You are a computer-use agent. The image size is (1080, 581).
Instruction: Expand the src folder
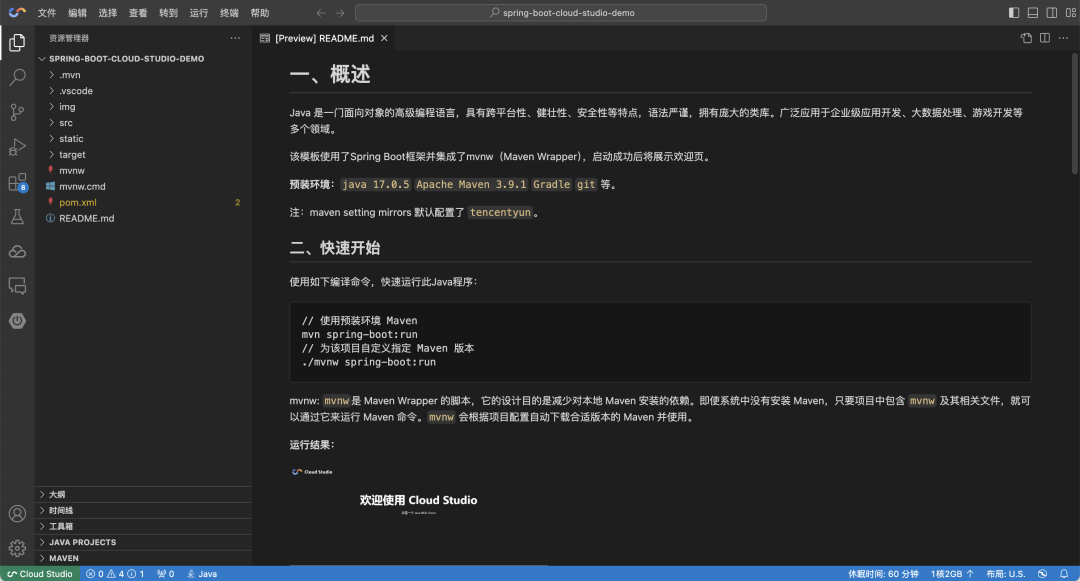coord(66,122)
